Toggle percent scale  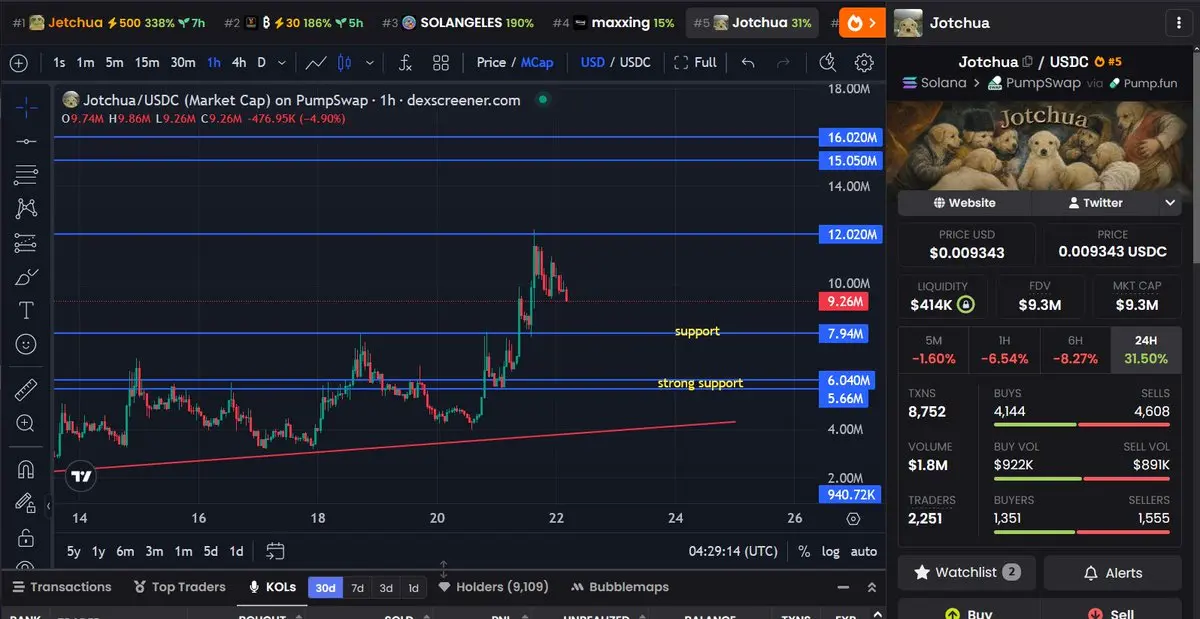(804, 551)
